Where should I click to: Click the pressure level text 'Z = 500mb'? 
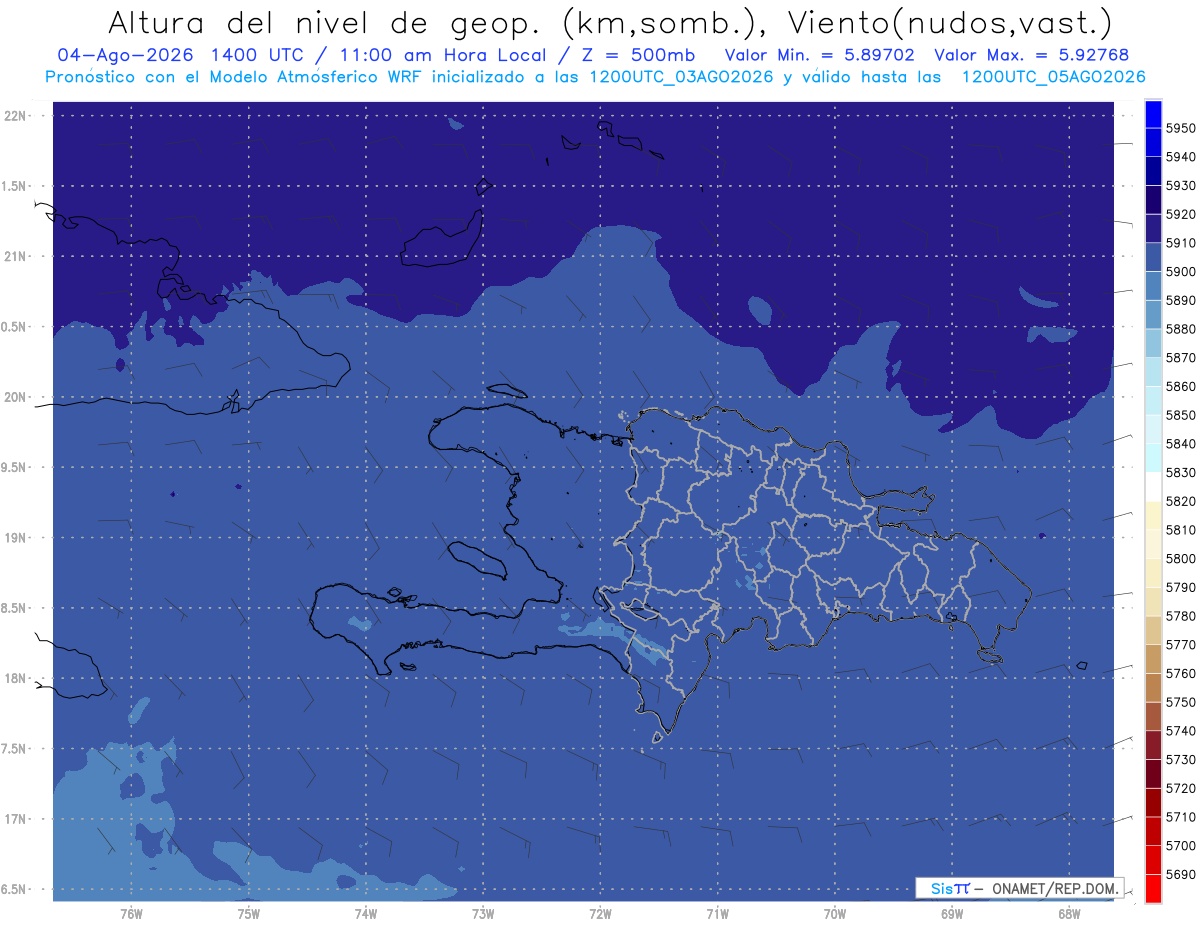(x=634, y=55)
